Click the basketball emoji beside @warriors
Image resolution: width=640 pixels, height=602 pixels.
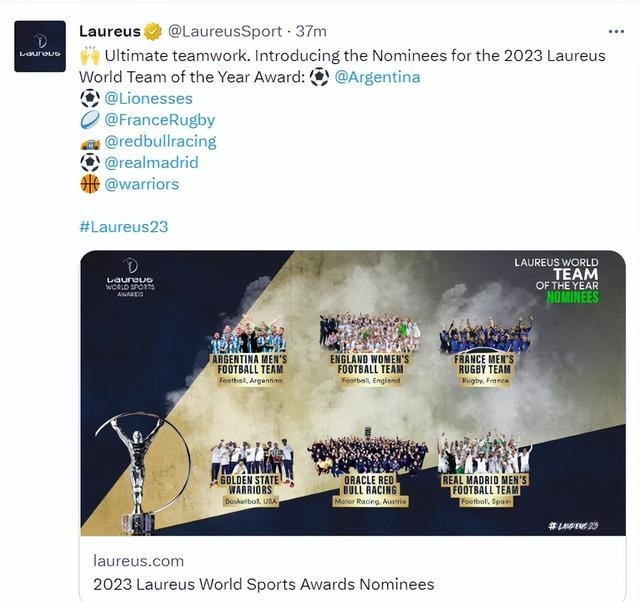pos(90,184)
